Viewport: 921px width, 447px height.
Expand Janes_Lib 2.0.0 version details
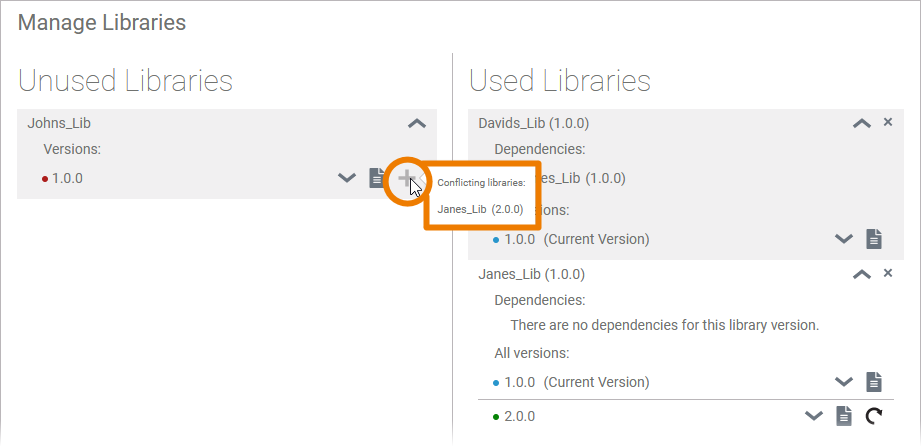click(x=814, y=416)
